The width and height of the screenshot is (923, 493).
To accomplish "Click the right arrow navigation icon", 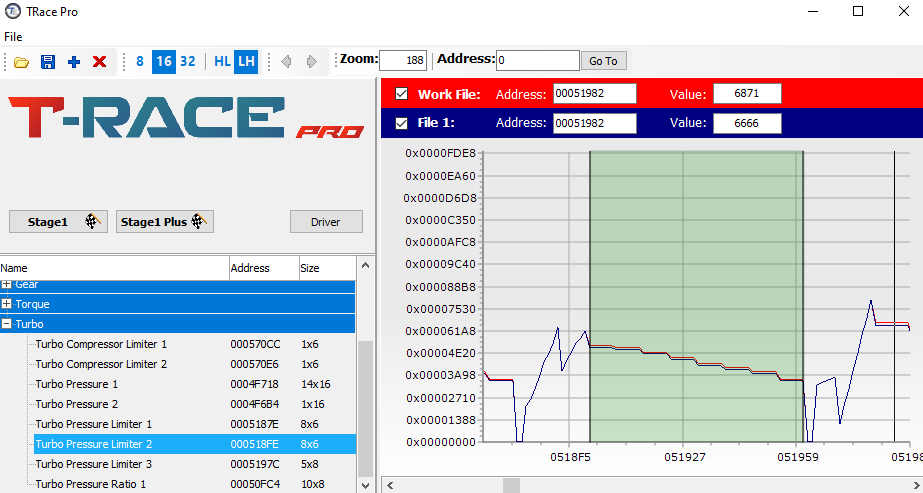I will (312, 62).
